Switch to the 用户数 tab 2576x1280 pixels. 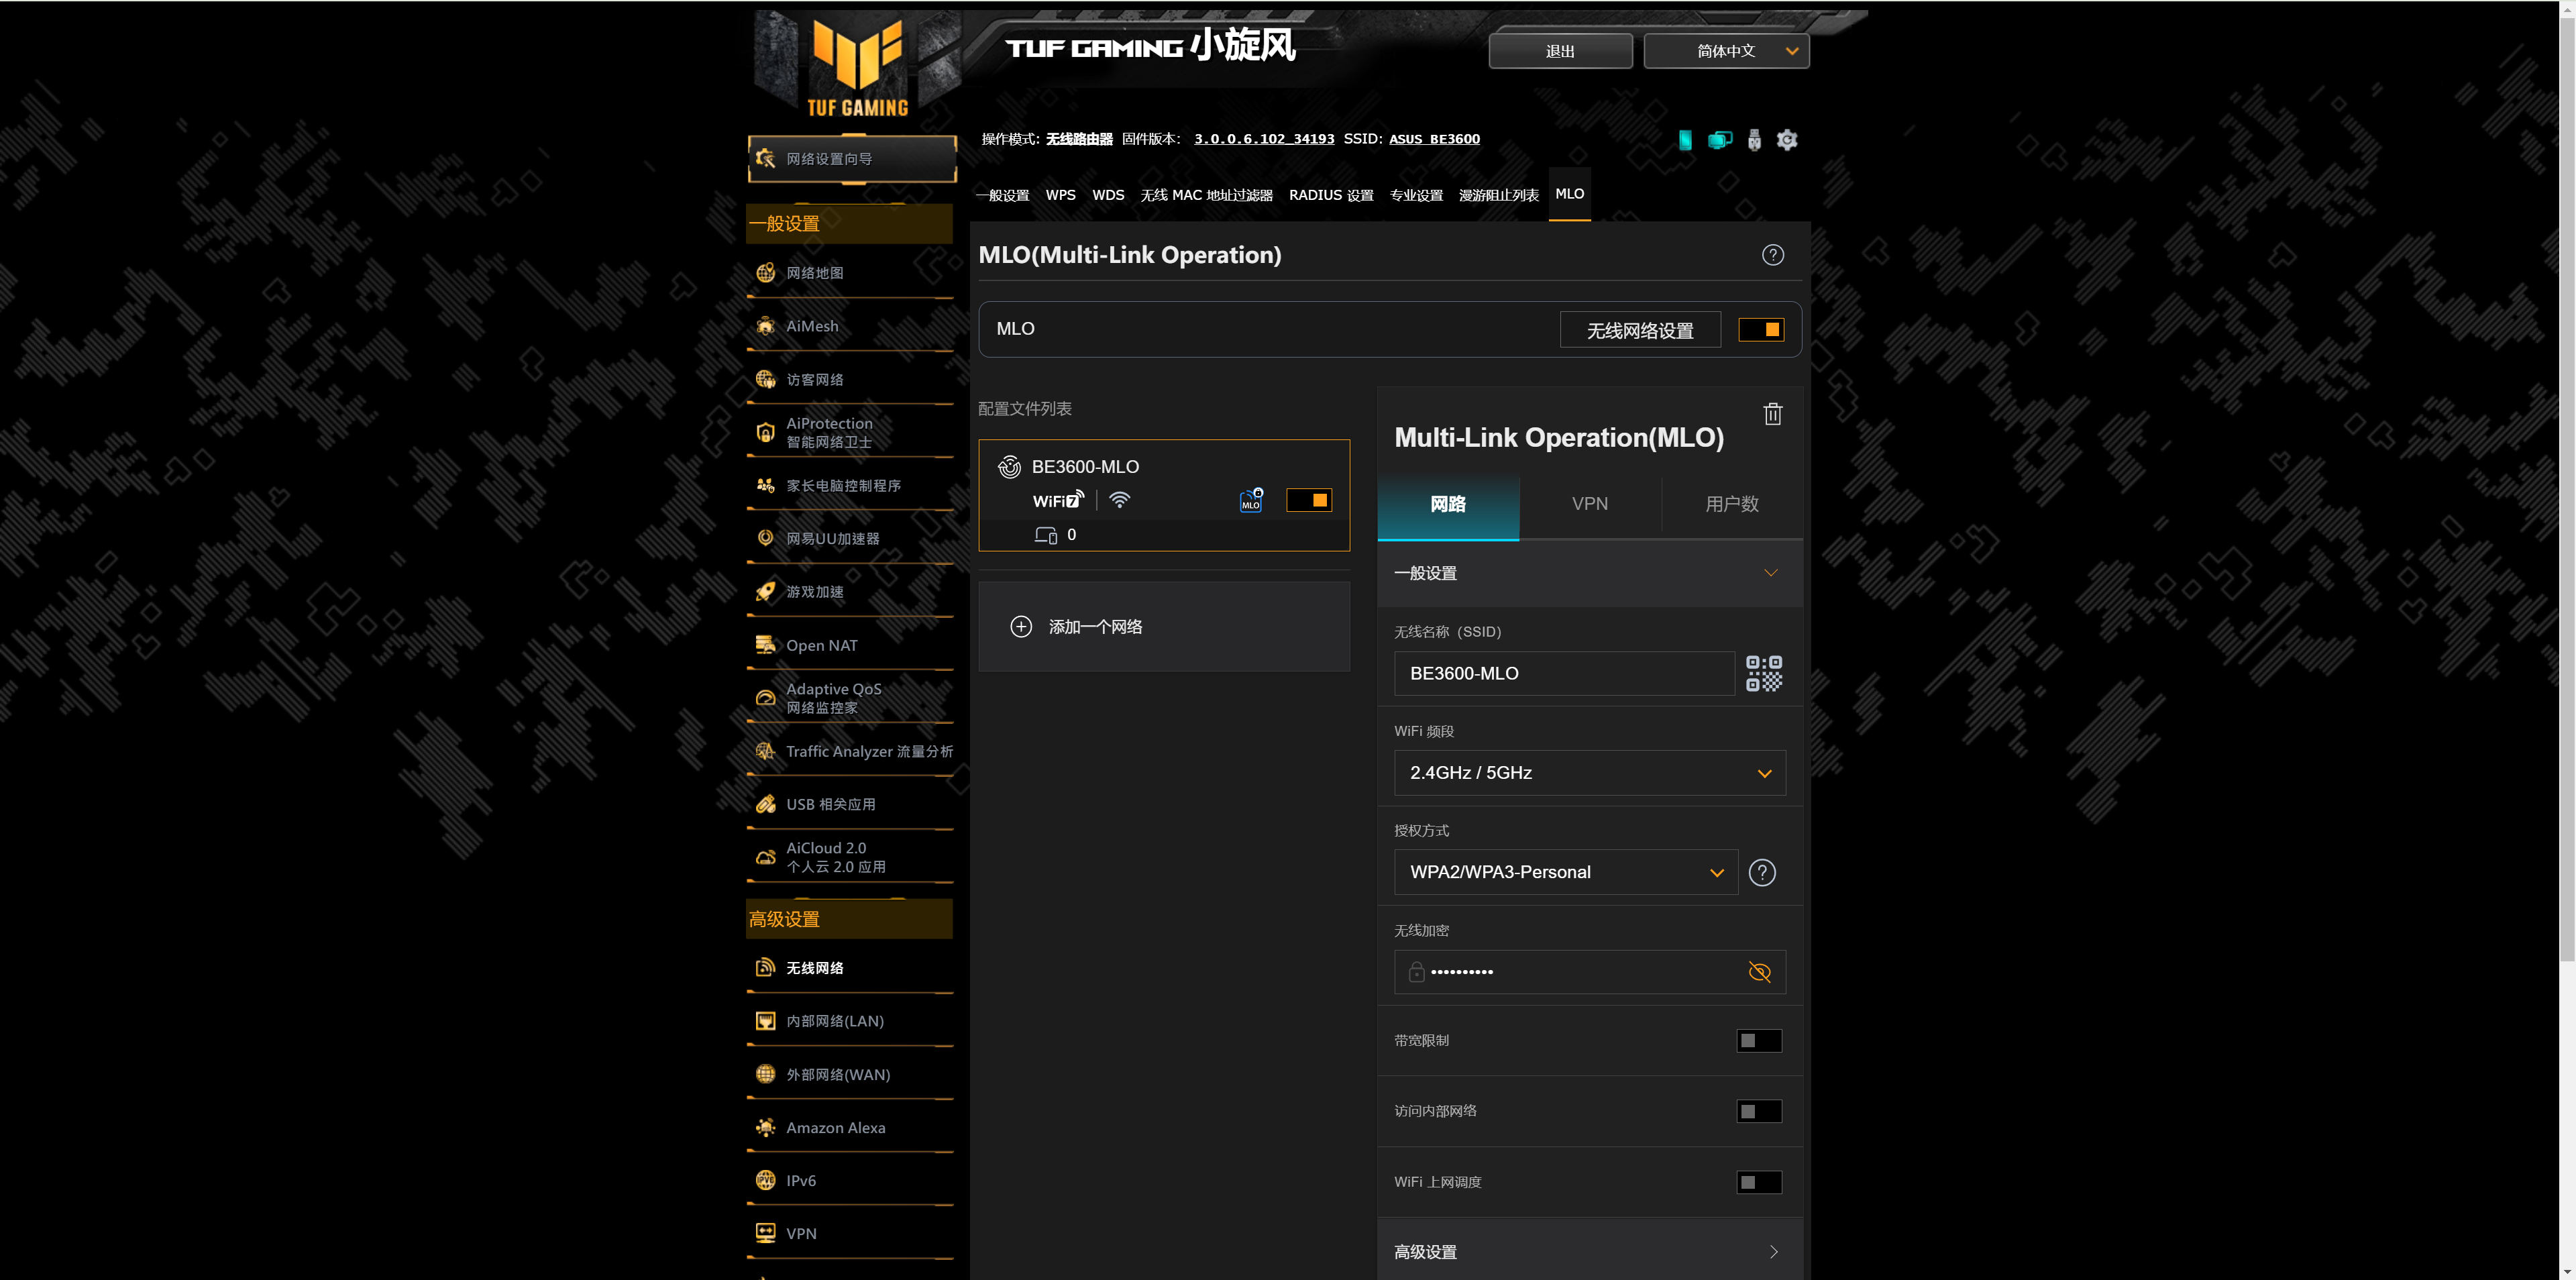click(1731, 504)
